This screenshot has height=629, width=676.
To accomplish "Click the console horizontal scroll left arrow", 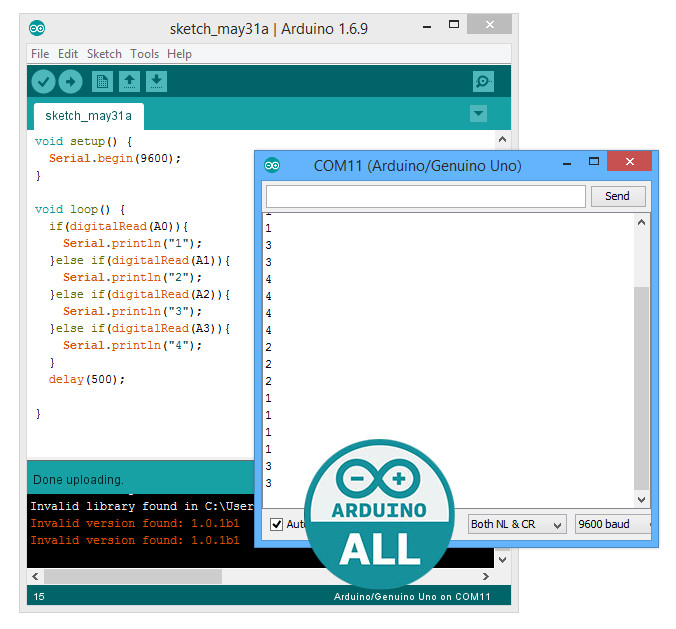I will 35,576.
